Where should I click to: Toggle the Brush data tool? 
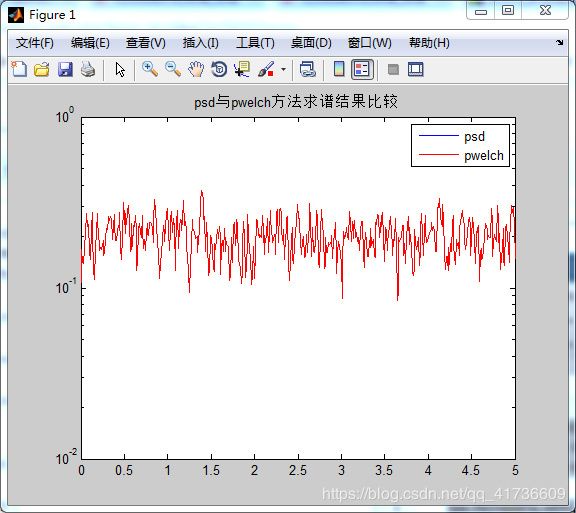(x=266, y=69)
